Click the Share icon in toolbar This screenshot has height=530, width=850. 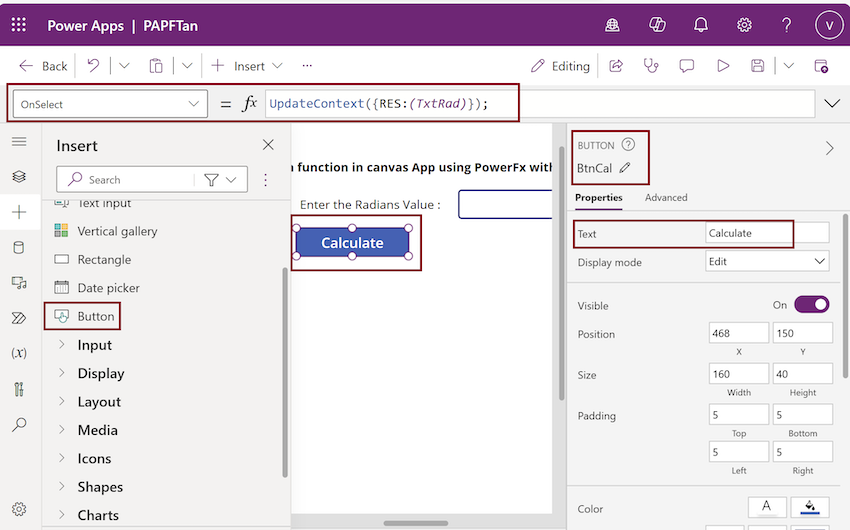[x=616, y=66]
